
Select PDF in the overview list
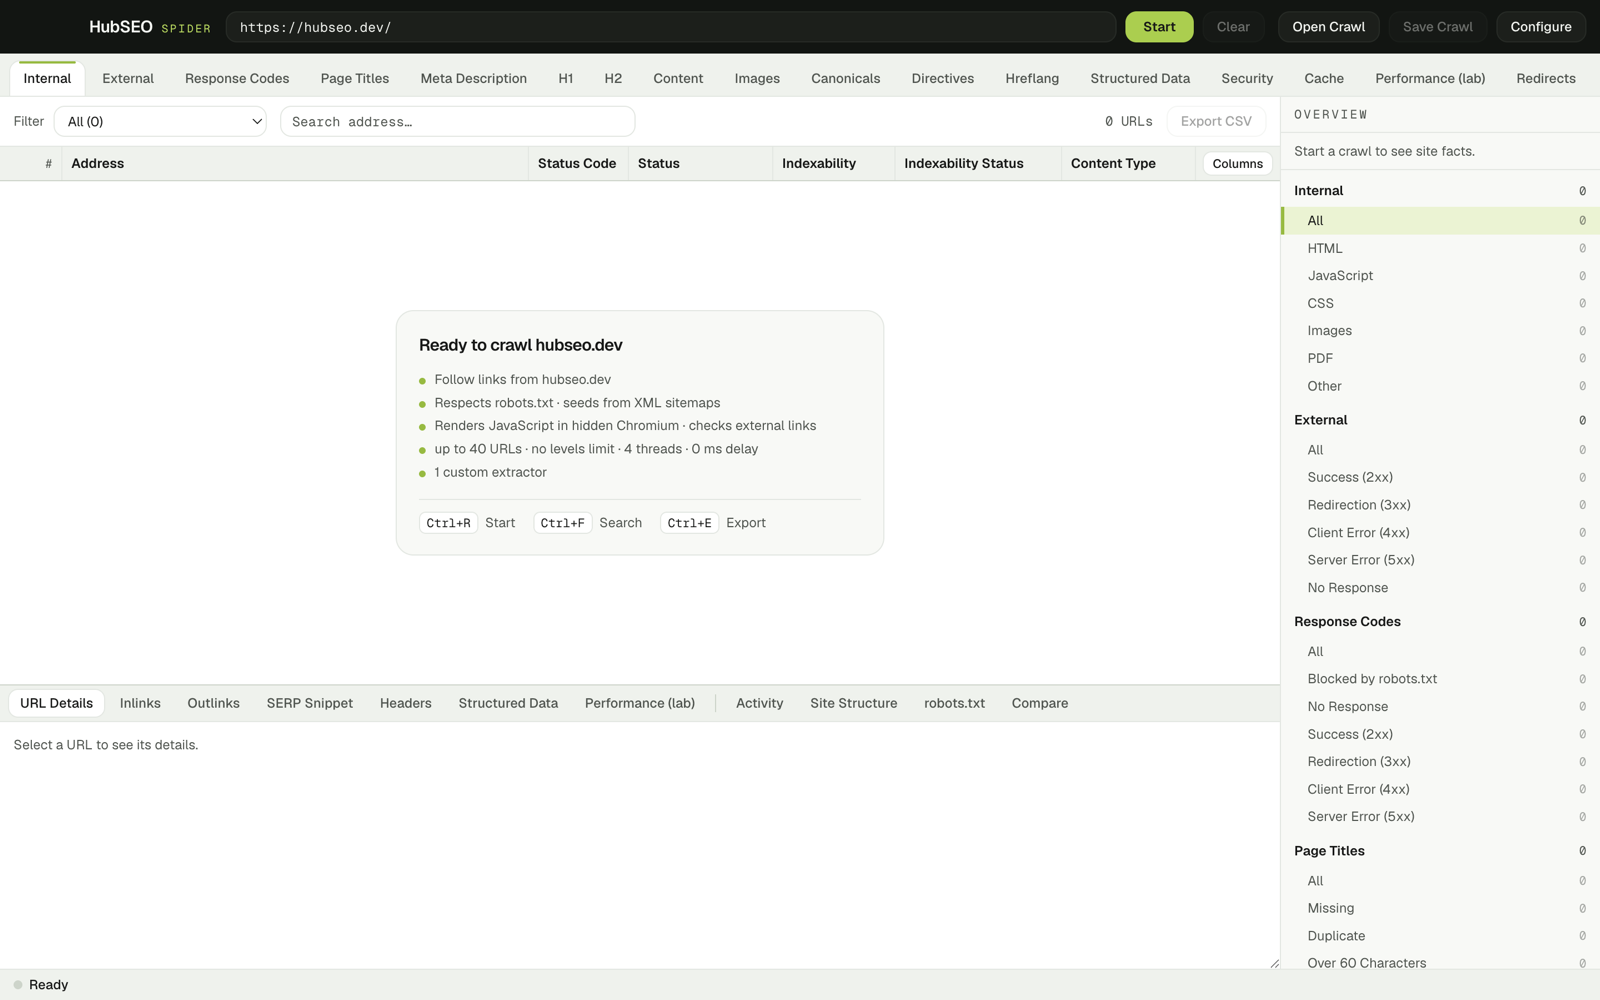(x=1440, y=358)
